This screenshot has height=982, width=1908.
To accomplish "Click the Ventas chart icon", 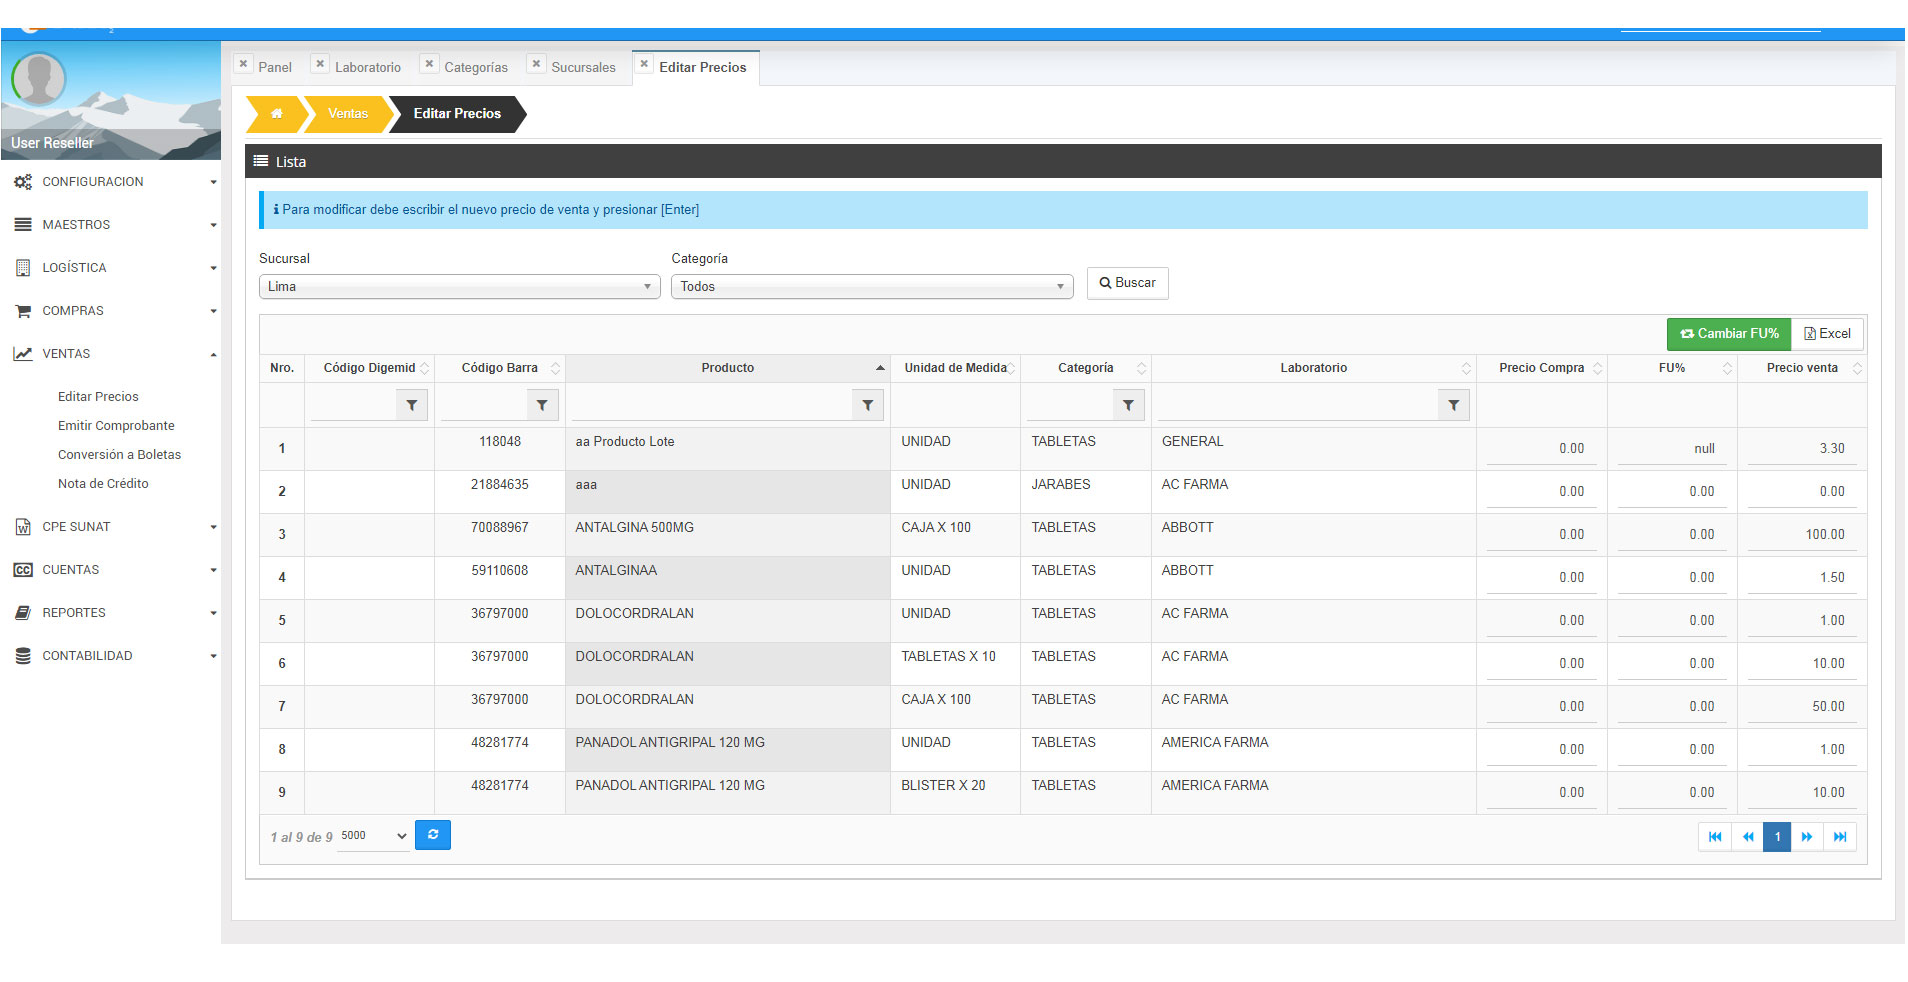I will point(23,354).
